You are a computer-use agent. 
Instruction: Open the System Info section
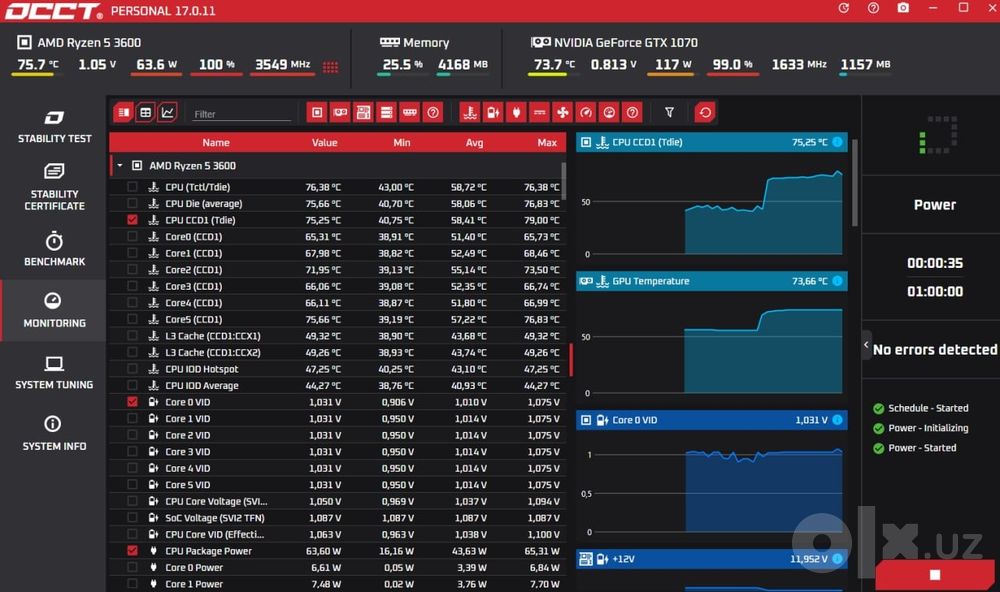[54, 434]
